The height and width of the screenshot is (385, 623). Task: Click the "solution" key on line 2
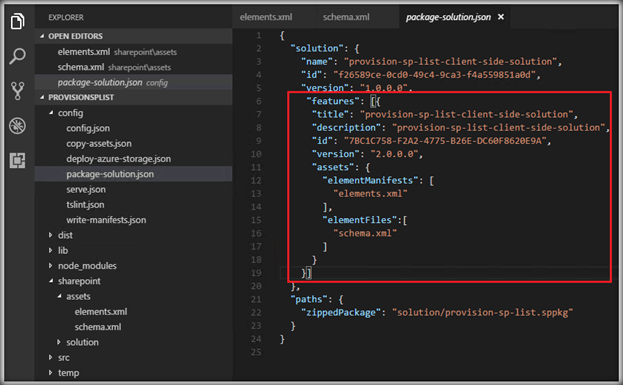317,48
